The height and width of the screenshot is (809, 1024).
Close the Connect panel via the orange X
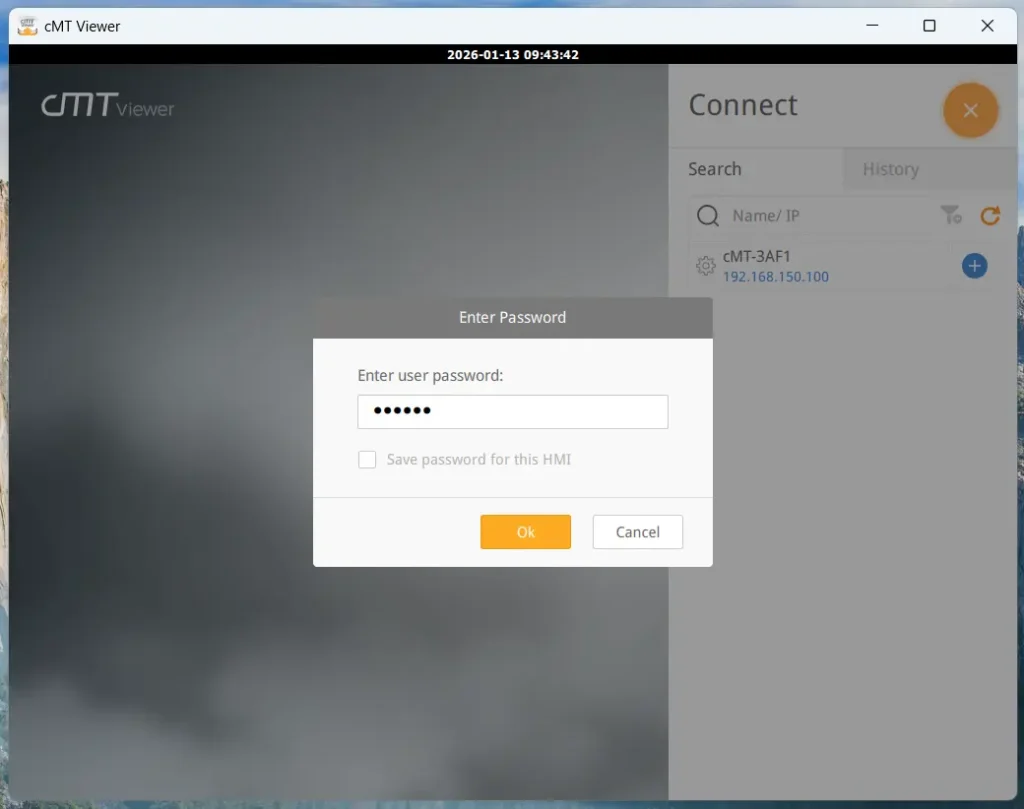tap(970, 110)
